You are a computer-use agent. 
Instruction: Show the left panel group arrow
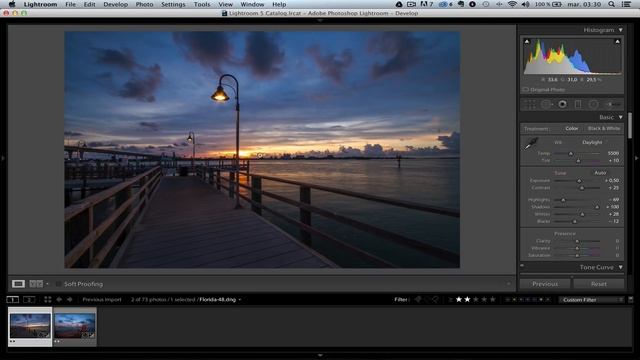click(2, 158)
